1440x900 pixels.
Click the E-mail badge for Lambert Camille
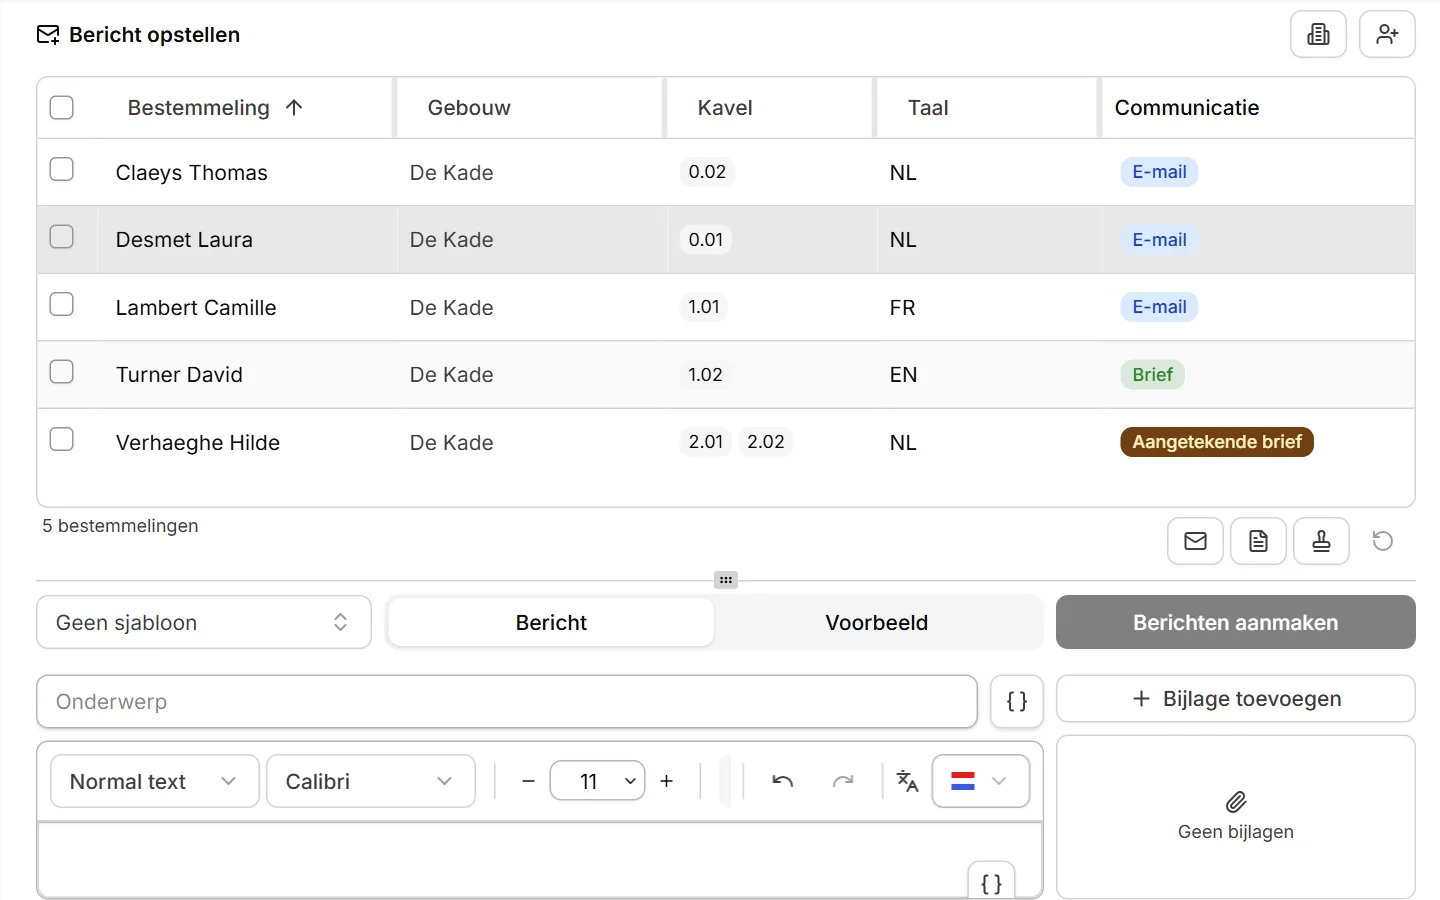(1159, 307)
